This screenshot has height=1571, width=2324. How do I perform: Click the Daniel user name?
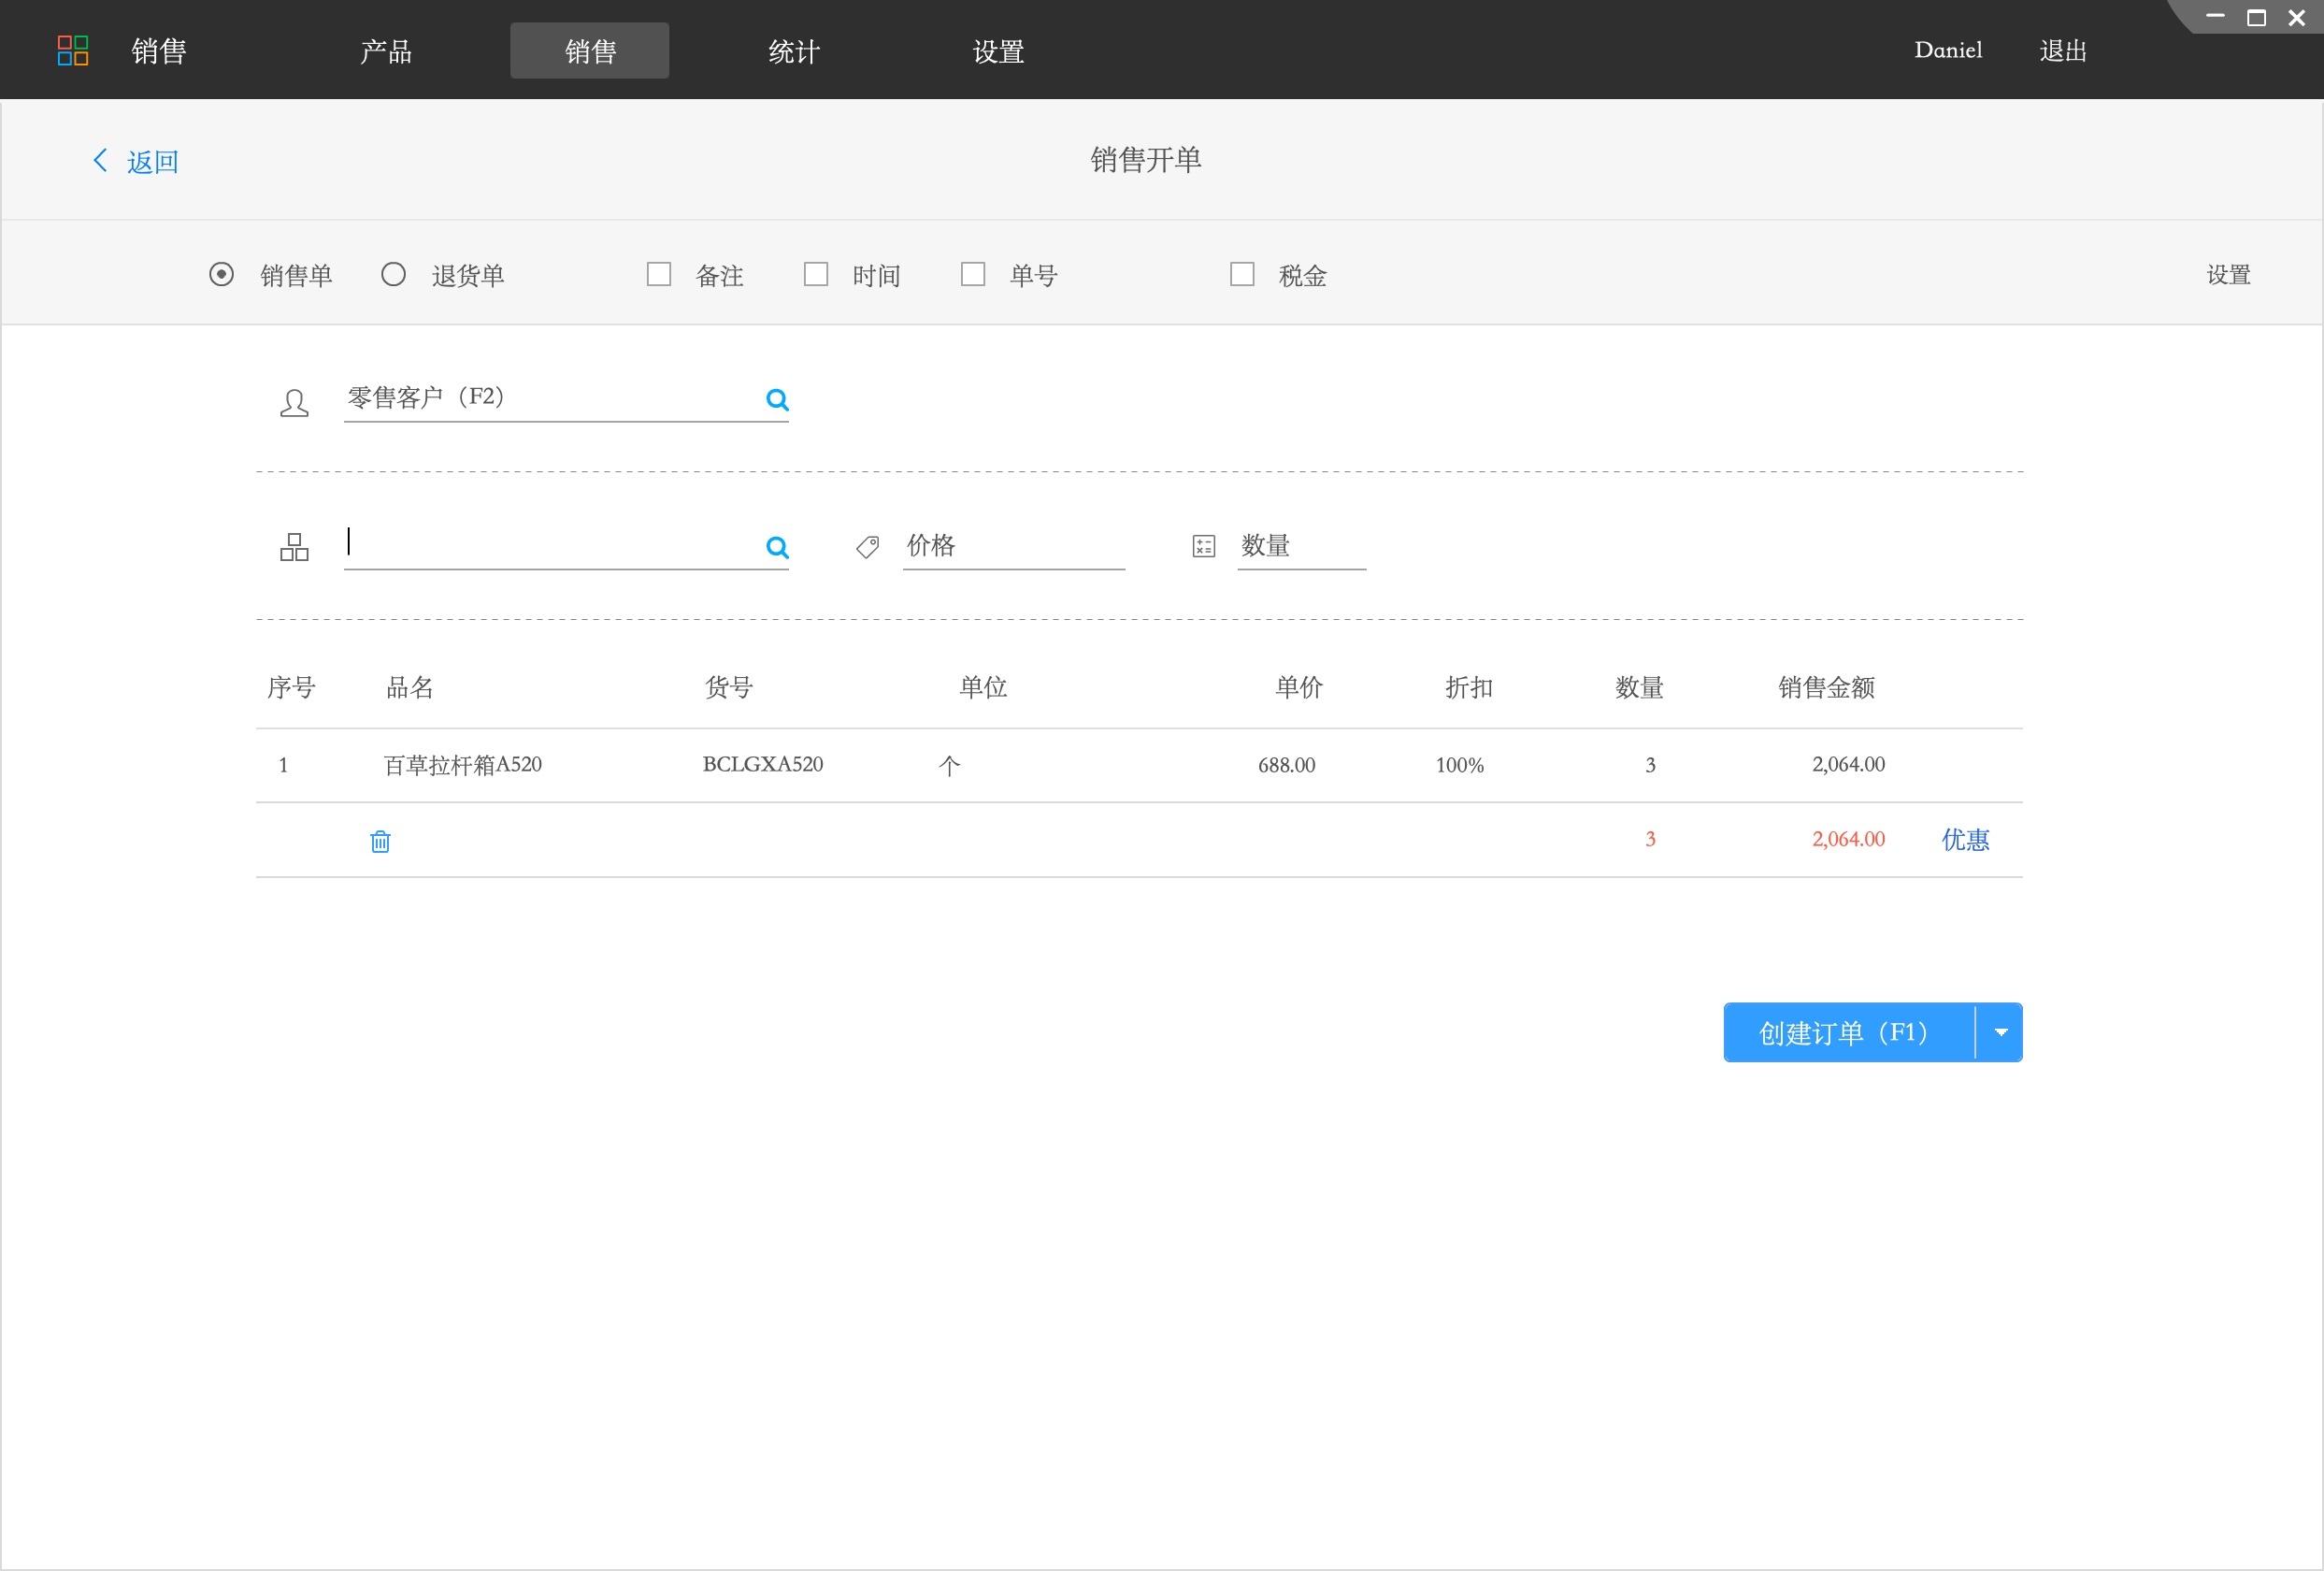(x=1948, y=50)
